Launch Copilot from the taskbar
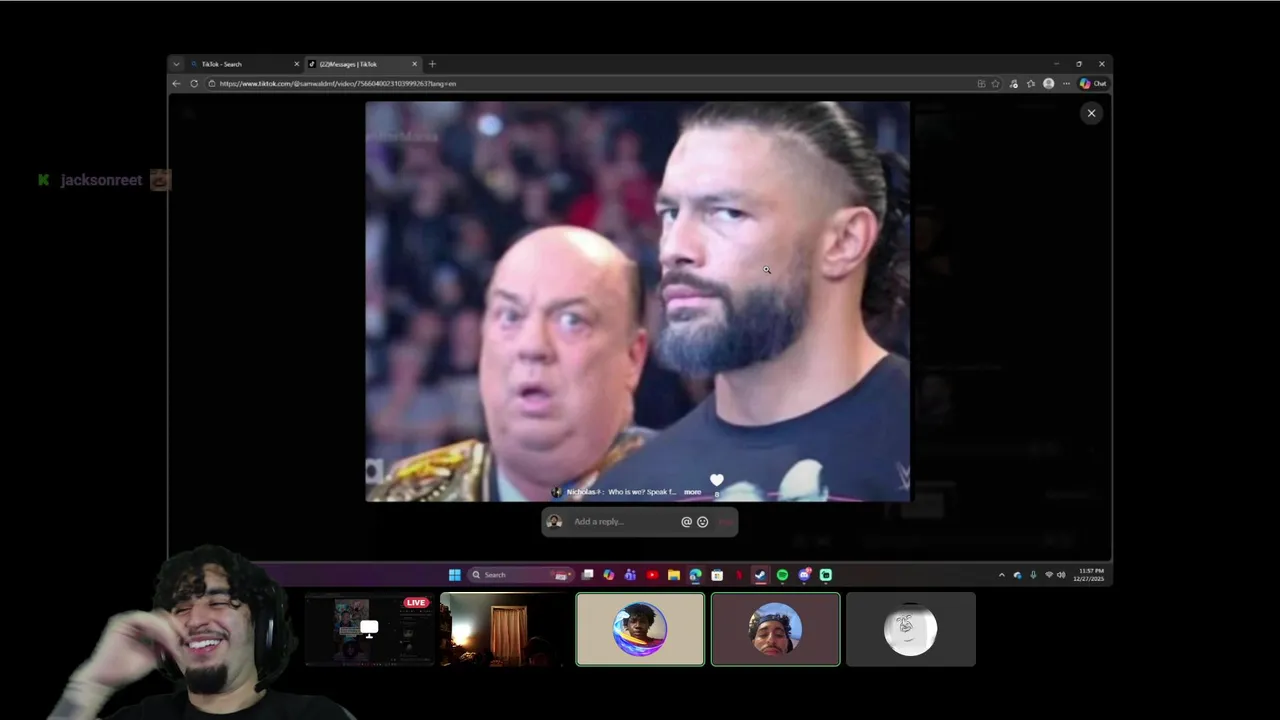Image resolution: width=1280 pixels, height=720 pixels. pyautogui.click(x=609, y=575)
